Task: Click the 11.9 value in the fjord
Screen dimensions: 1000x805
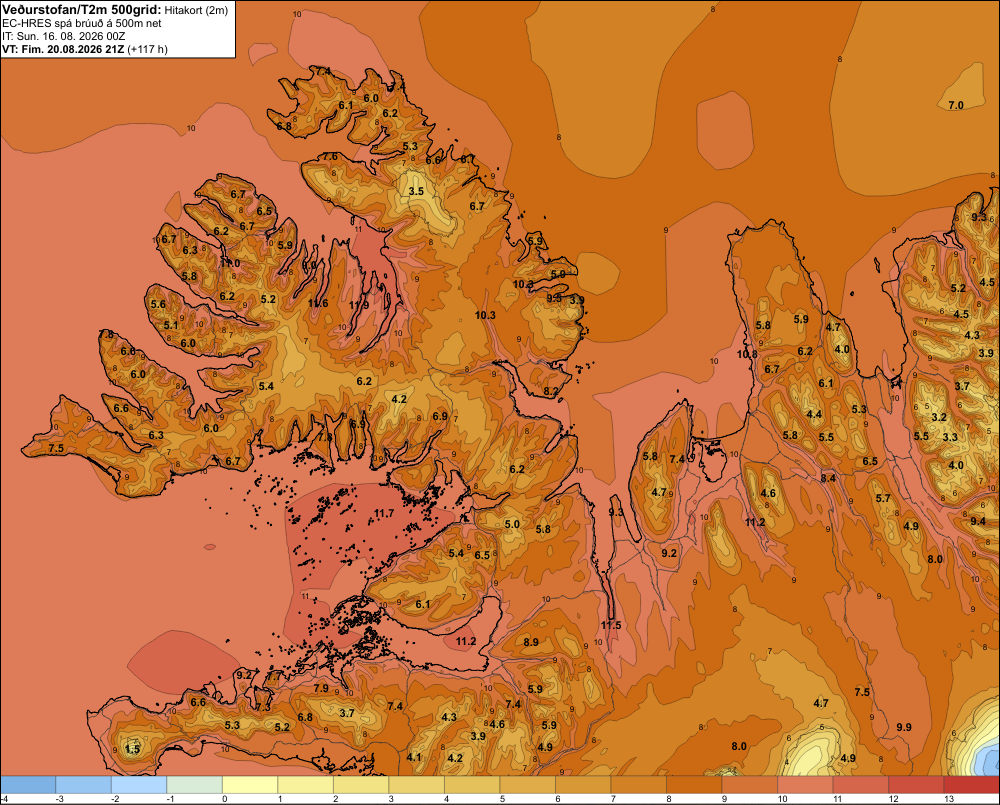Action: click(x=359, y=305)
